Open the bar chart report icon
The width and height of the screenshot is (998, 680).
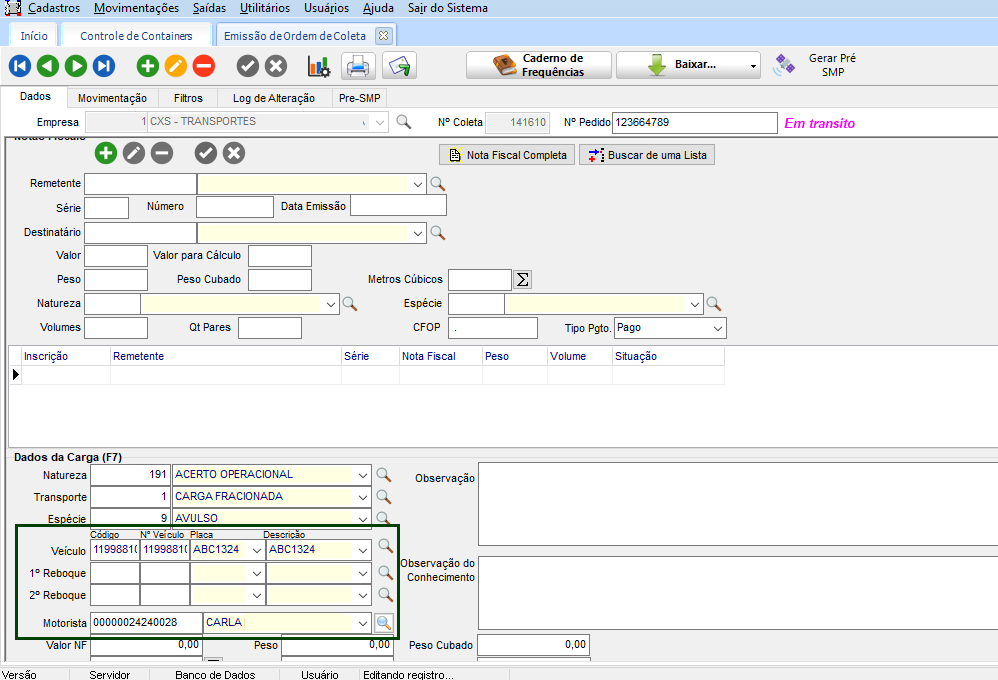click(318, 66)
